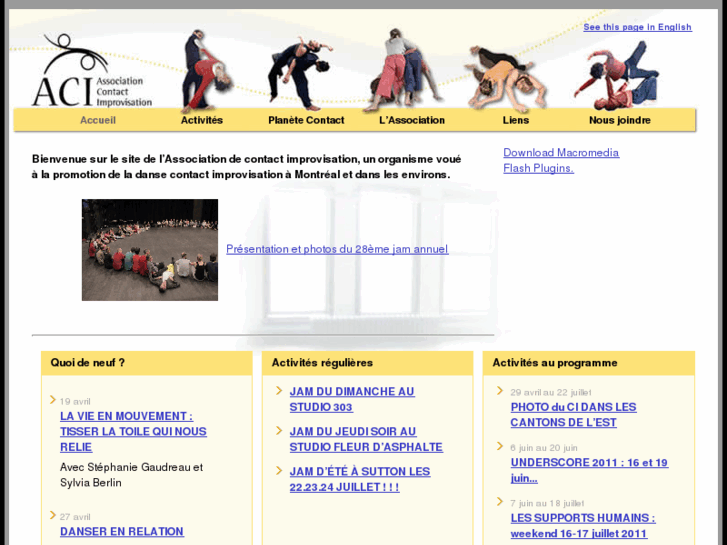Open JAM D'ÉTÉ À SUTTON link
This screenshot has height=545, width=727.
(360, 479)
